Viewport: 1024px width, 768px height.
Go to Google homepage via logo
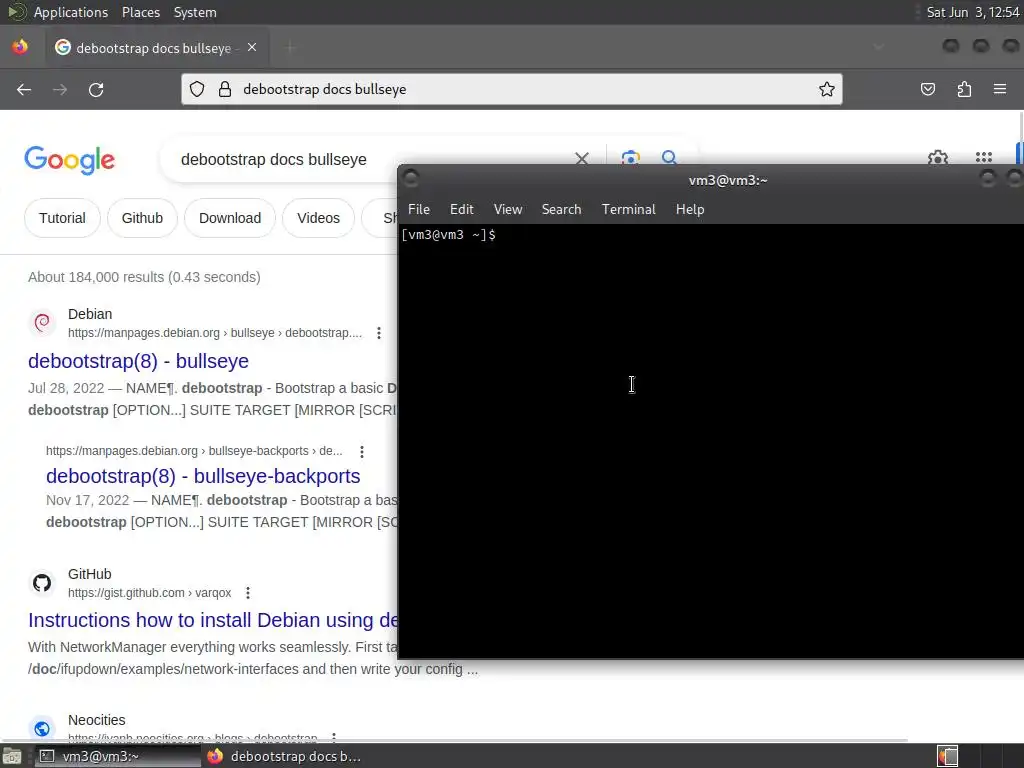(x=70, y=160)
